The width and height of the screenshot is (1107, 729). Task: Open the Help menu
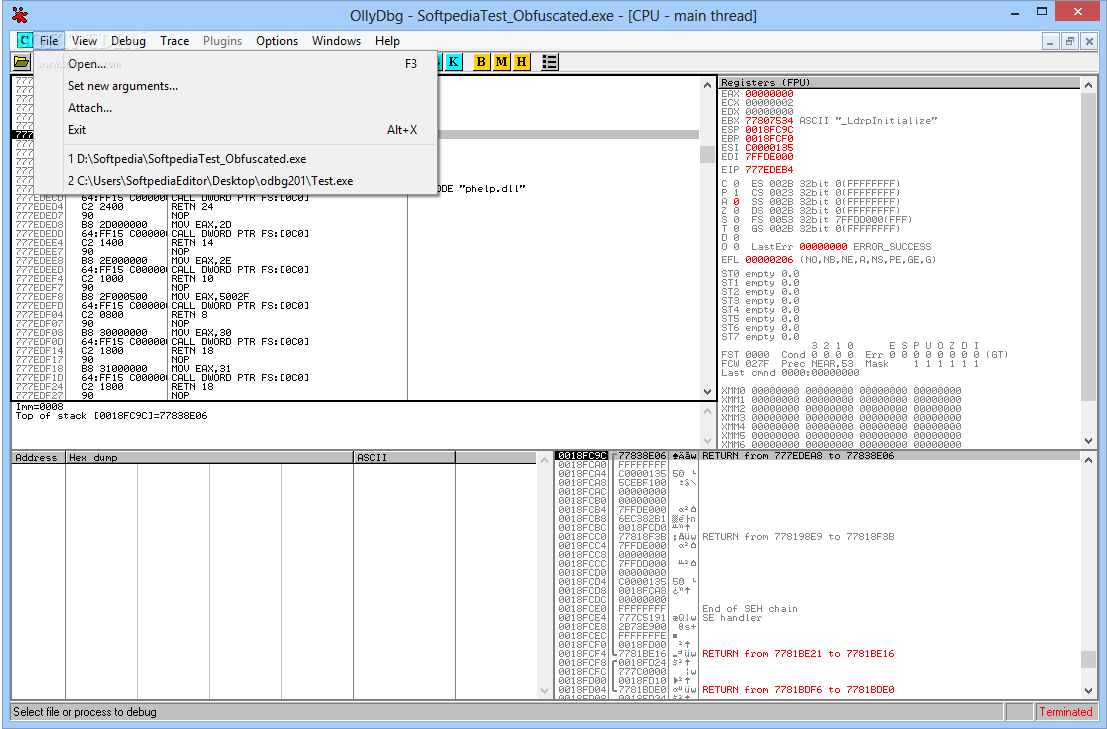(387, 40)
